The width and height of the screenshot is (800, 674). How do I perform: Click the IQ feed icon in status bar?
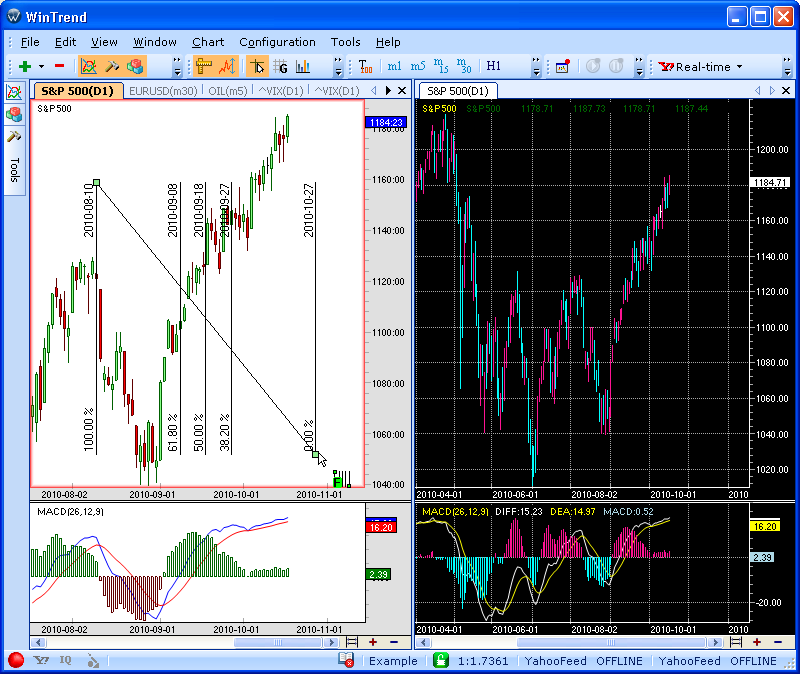pos(65,660)
